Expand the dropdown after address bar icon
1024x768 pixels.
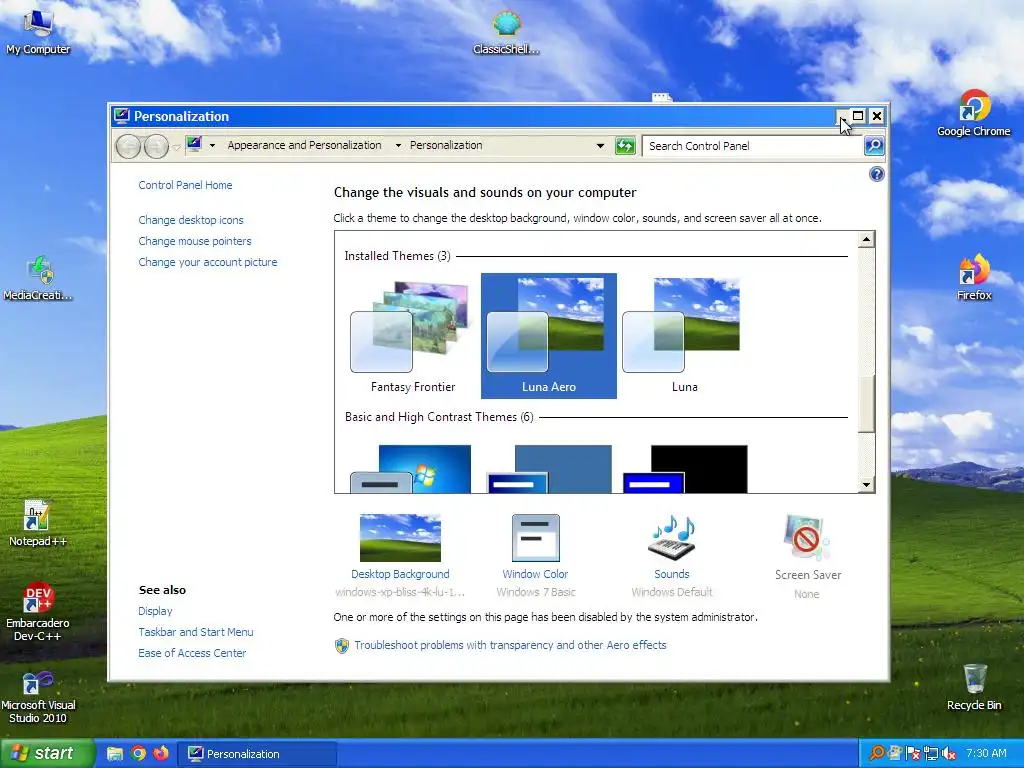click(212, 146)
